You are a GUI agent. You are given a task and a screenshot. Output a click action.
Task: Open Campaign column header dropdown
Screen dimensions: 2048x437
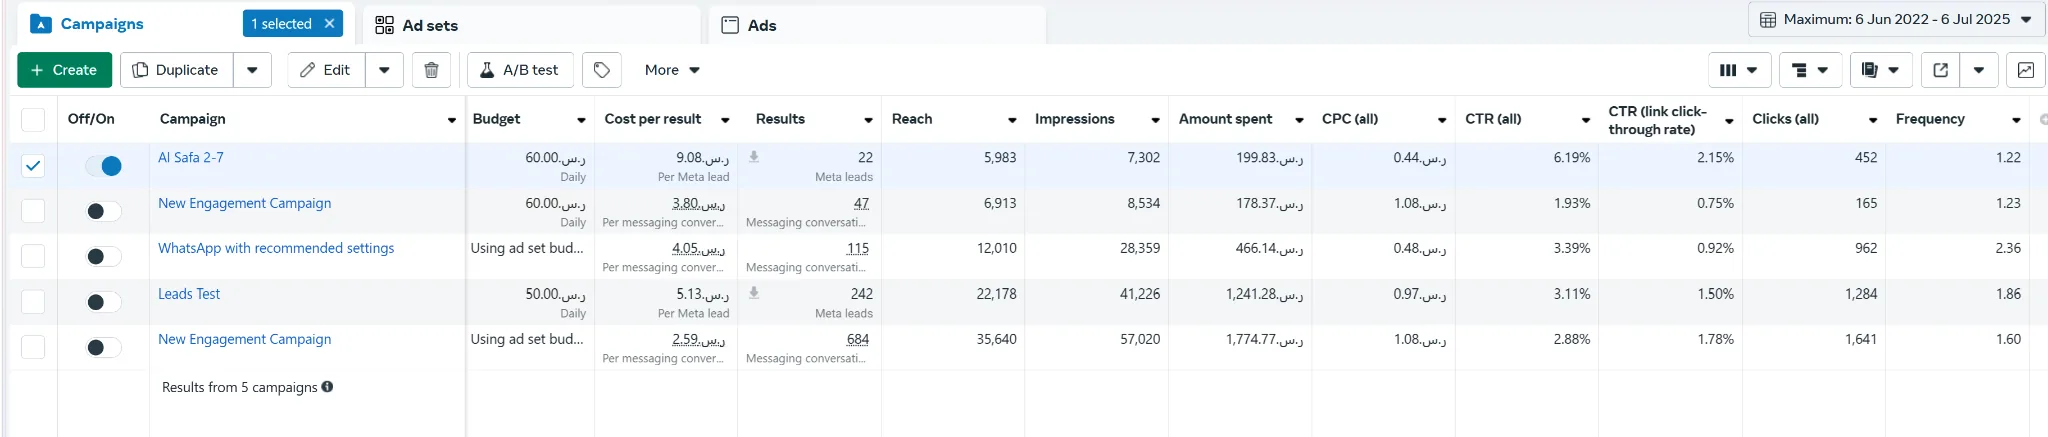(x=452, y=120)
